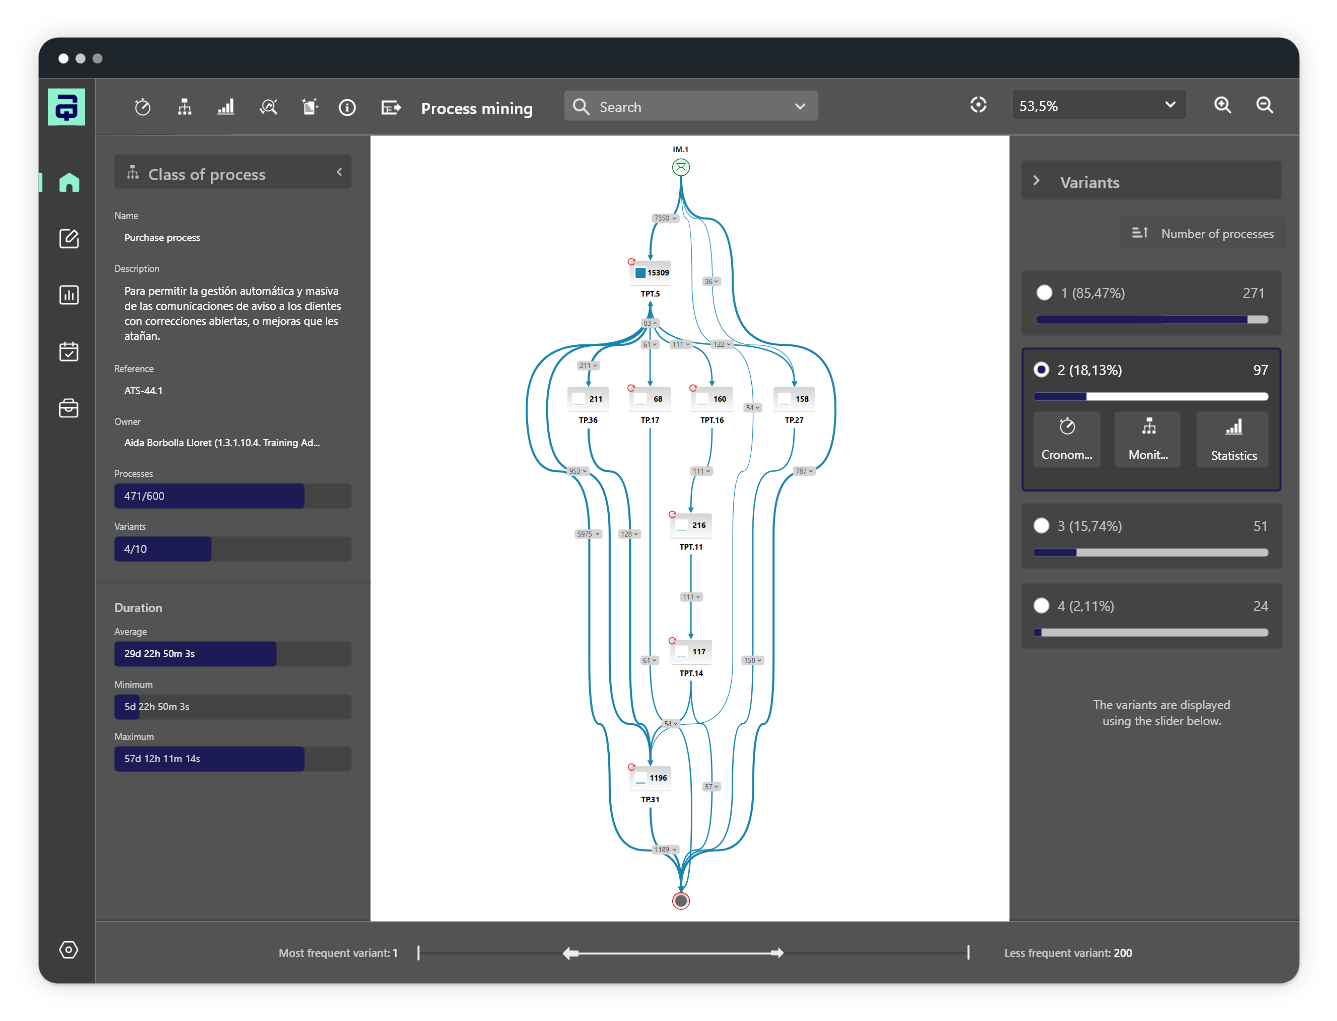Open the report generation icon in the toolbar
Viewport: 1337px width, 1021px height.
point(309,106)
